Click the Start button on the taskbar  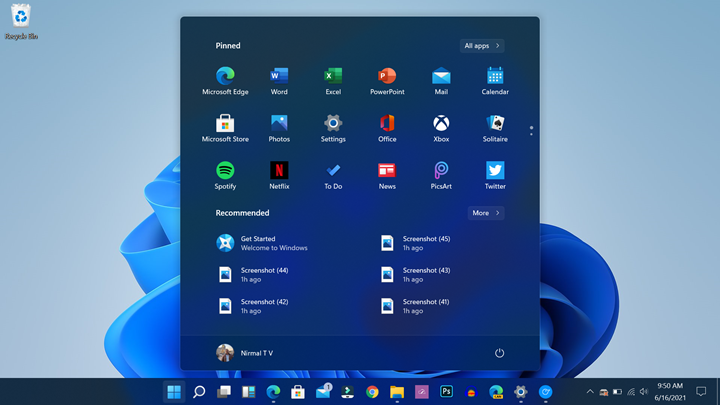pos(174,392)
